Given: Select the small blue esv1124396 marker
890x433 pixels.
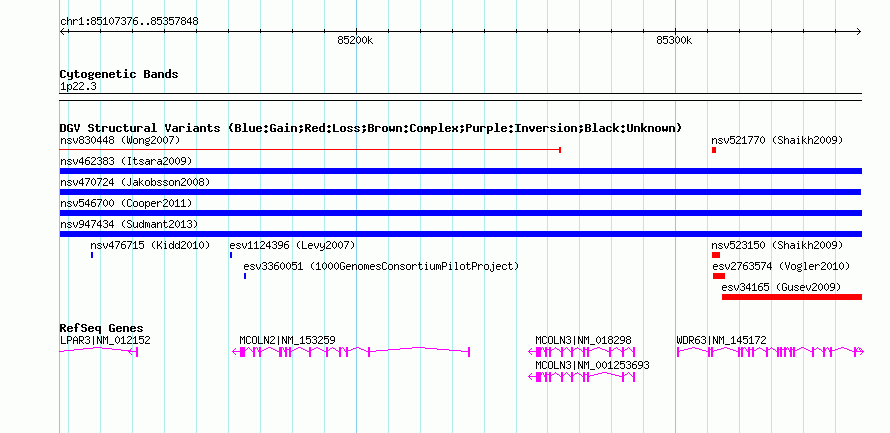Looking at the screenshot, I should [231, 255].
